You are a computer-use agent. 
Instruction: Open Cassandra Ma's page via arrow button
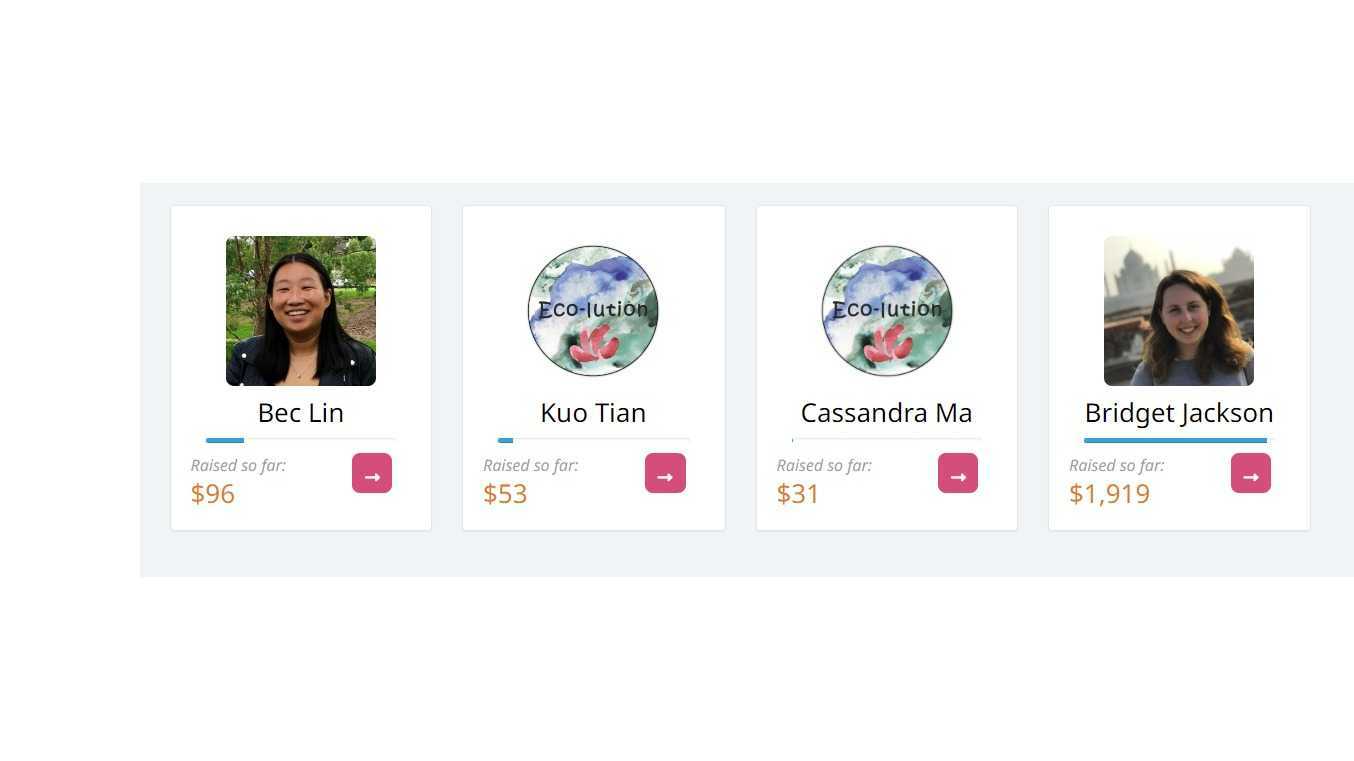[958, 473]
